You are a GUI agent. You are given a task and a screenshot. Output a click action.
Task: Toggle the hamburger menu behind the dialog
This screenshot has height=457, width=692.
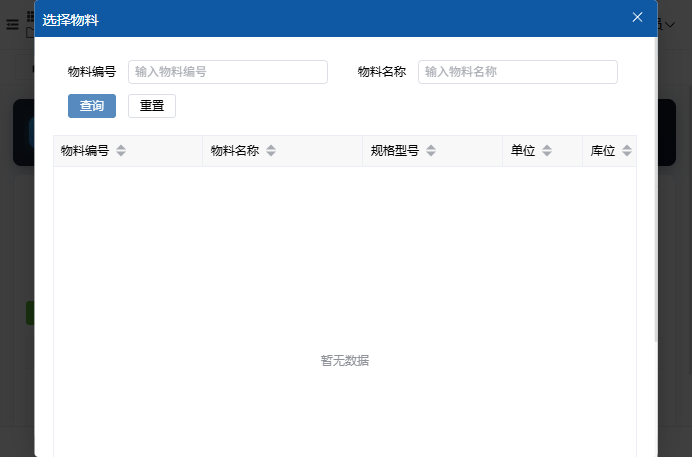[12, 24]
